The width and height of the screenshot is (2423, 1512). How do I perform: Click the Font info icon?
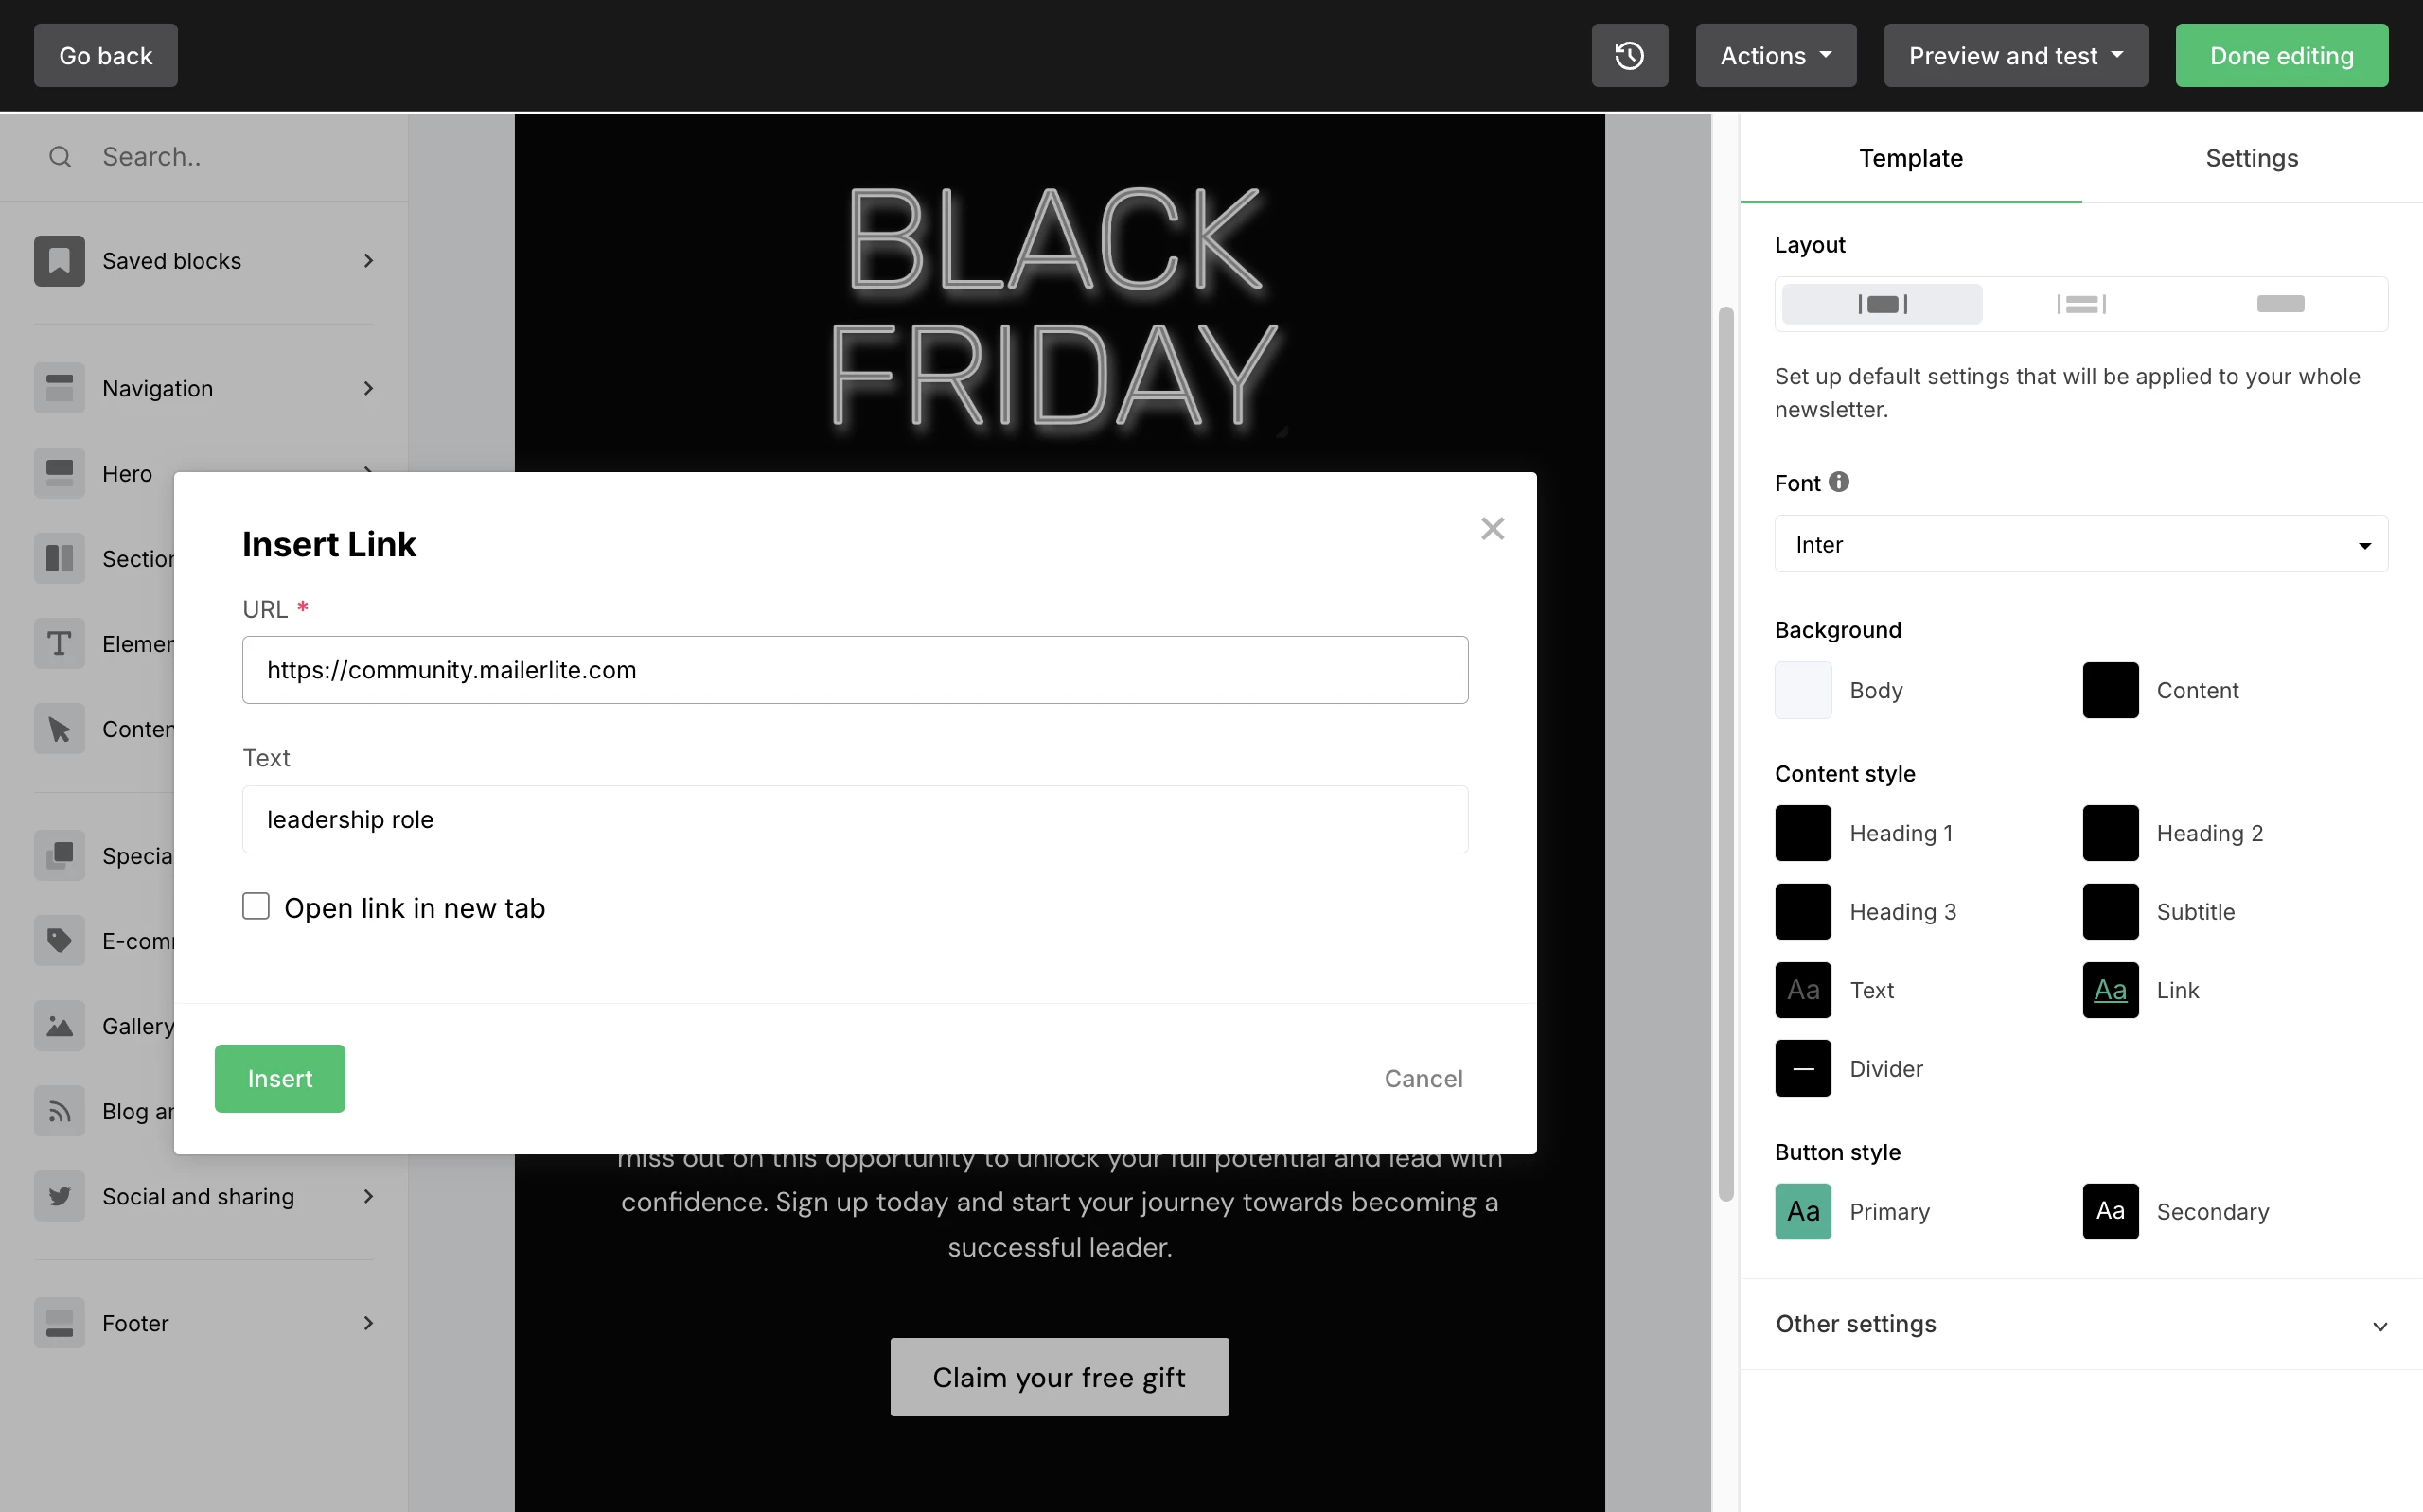pyautogui.click(x=1839, y=482)
